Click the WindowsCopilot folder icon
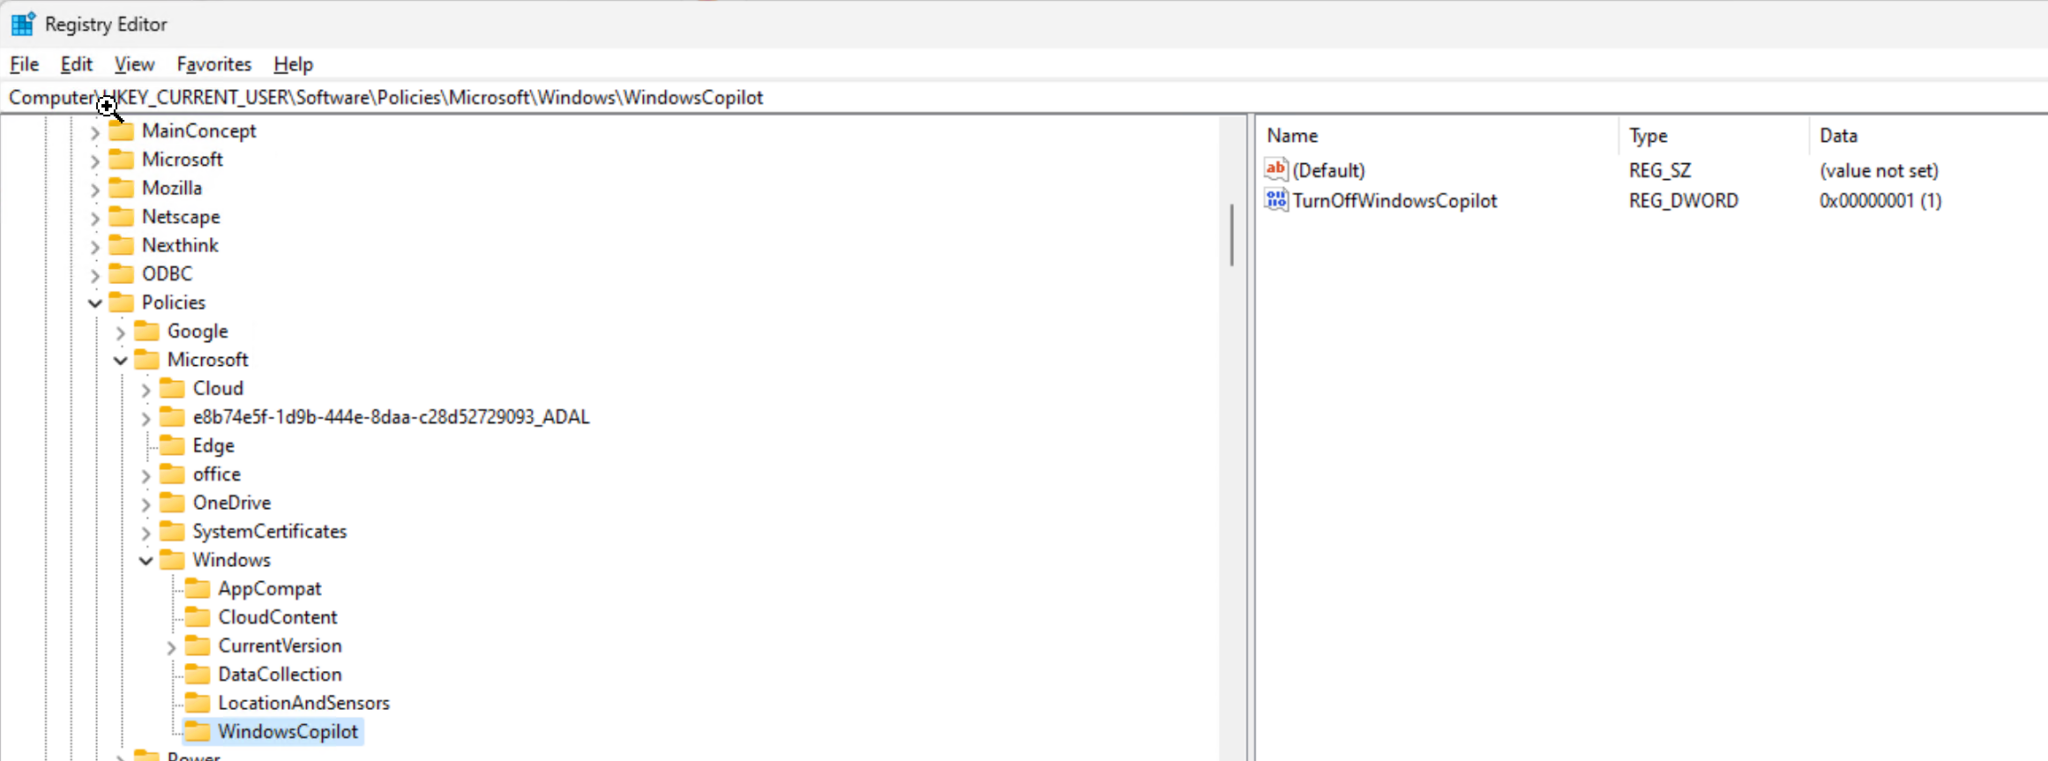The width and height of the screenshot is (2048, 761). 198,732
